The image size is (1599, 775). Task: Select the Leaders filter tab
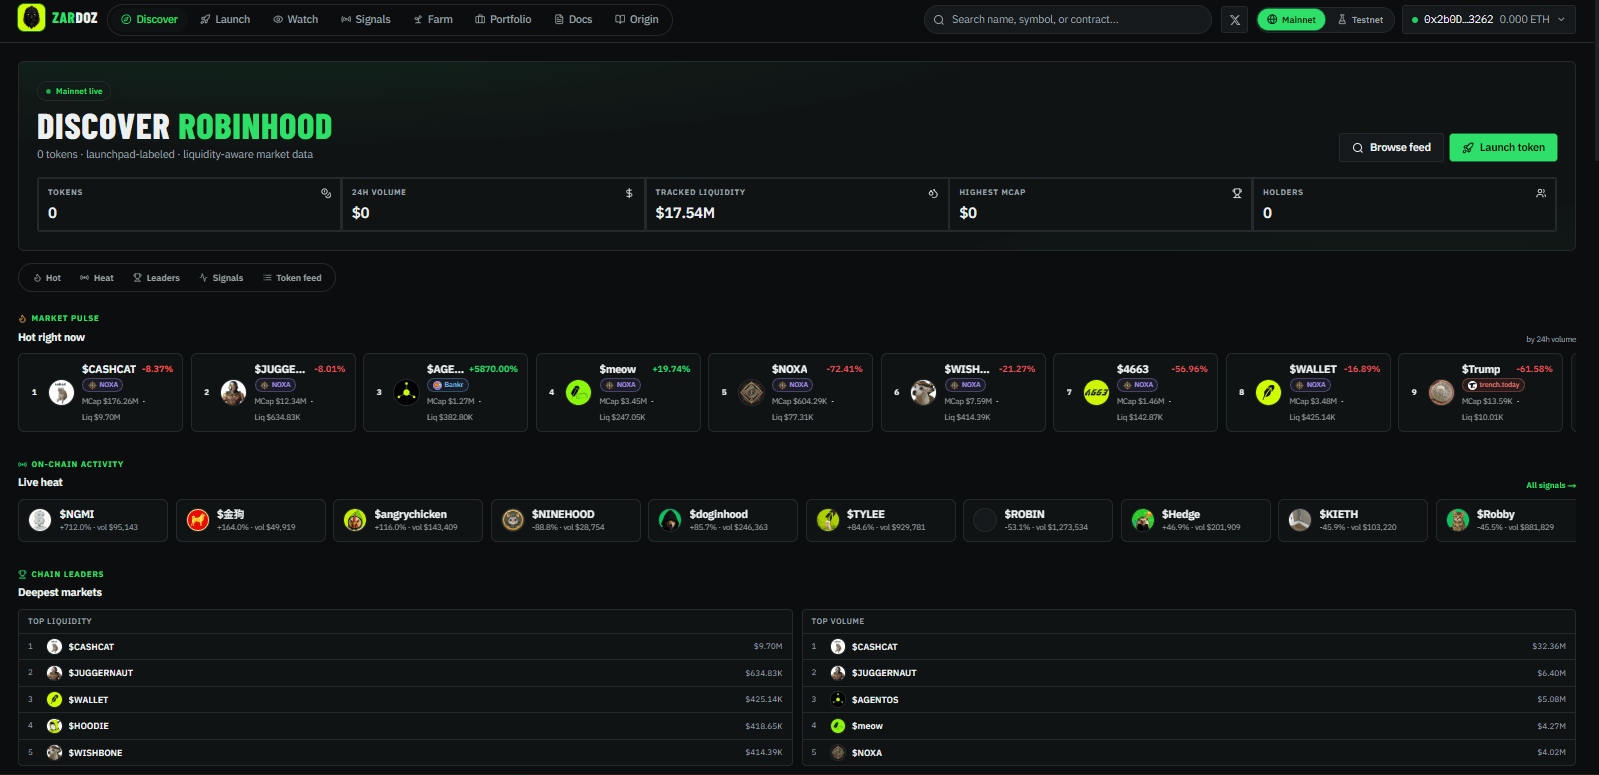click(x=156, y=278)
